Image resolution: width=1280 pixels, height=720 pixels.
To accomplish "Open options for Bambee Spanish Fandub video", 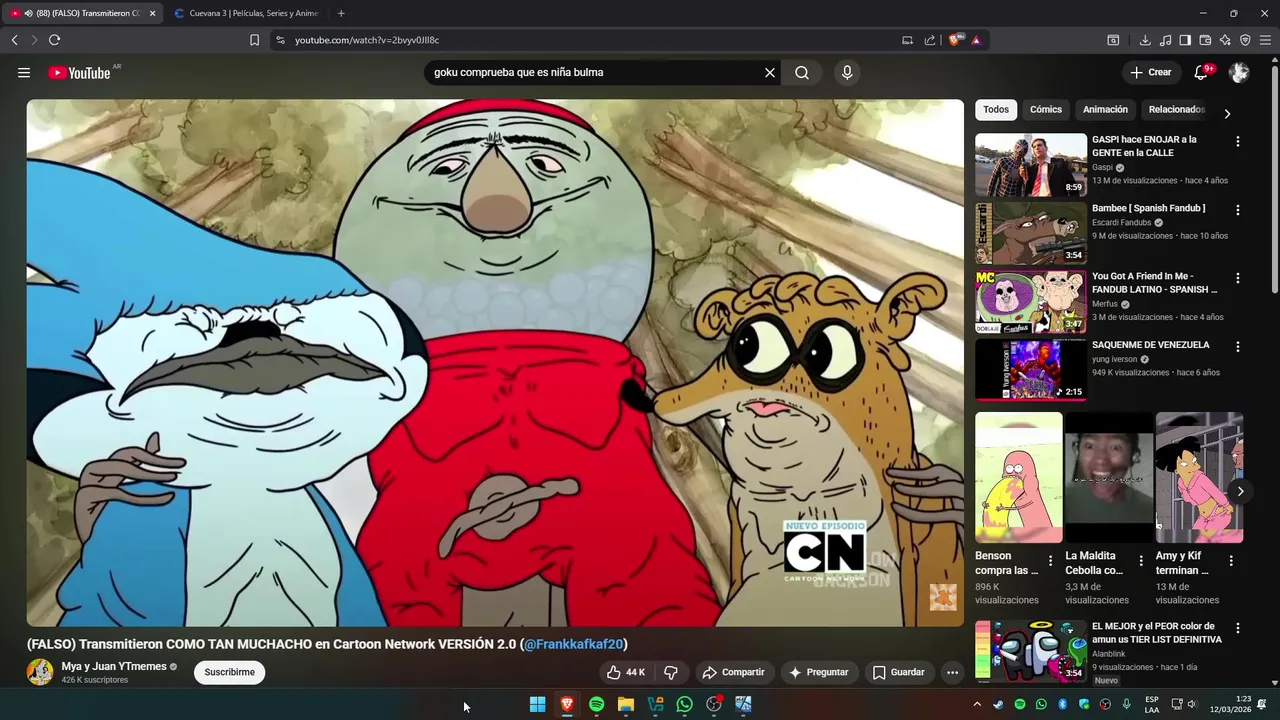I will tap(1238, 210).
